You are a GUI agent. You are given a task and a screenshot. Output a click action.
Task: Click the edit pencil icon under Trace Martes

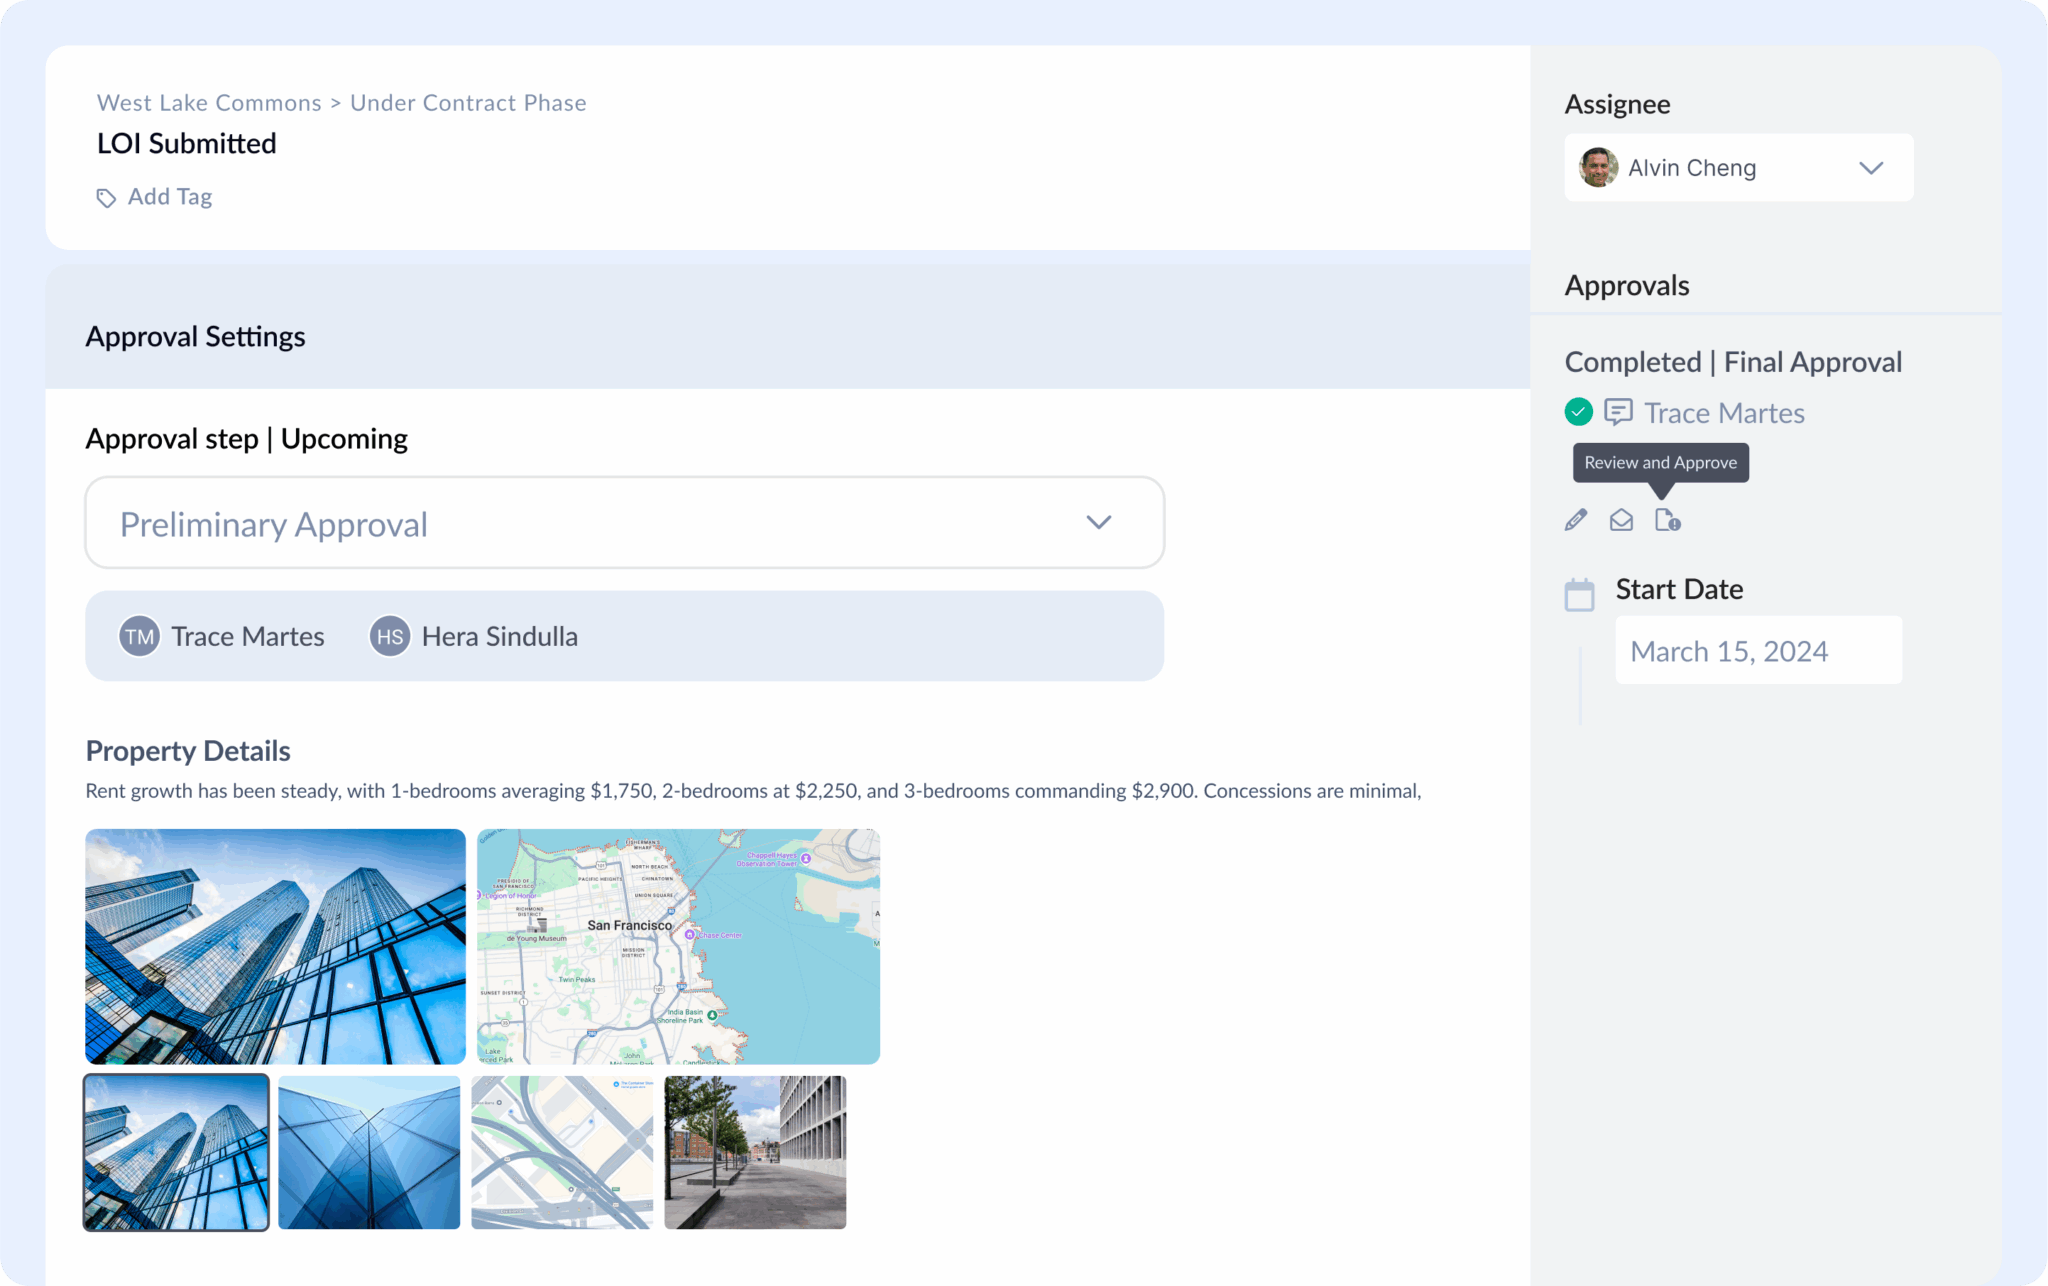(x=1575, y=519)
